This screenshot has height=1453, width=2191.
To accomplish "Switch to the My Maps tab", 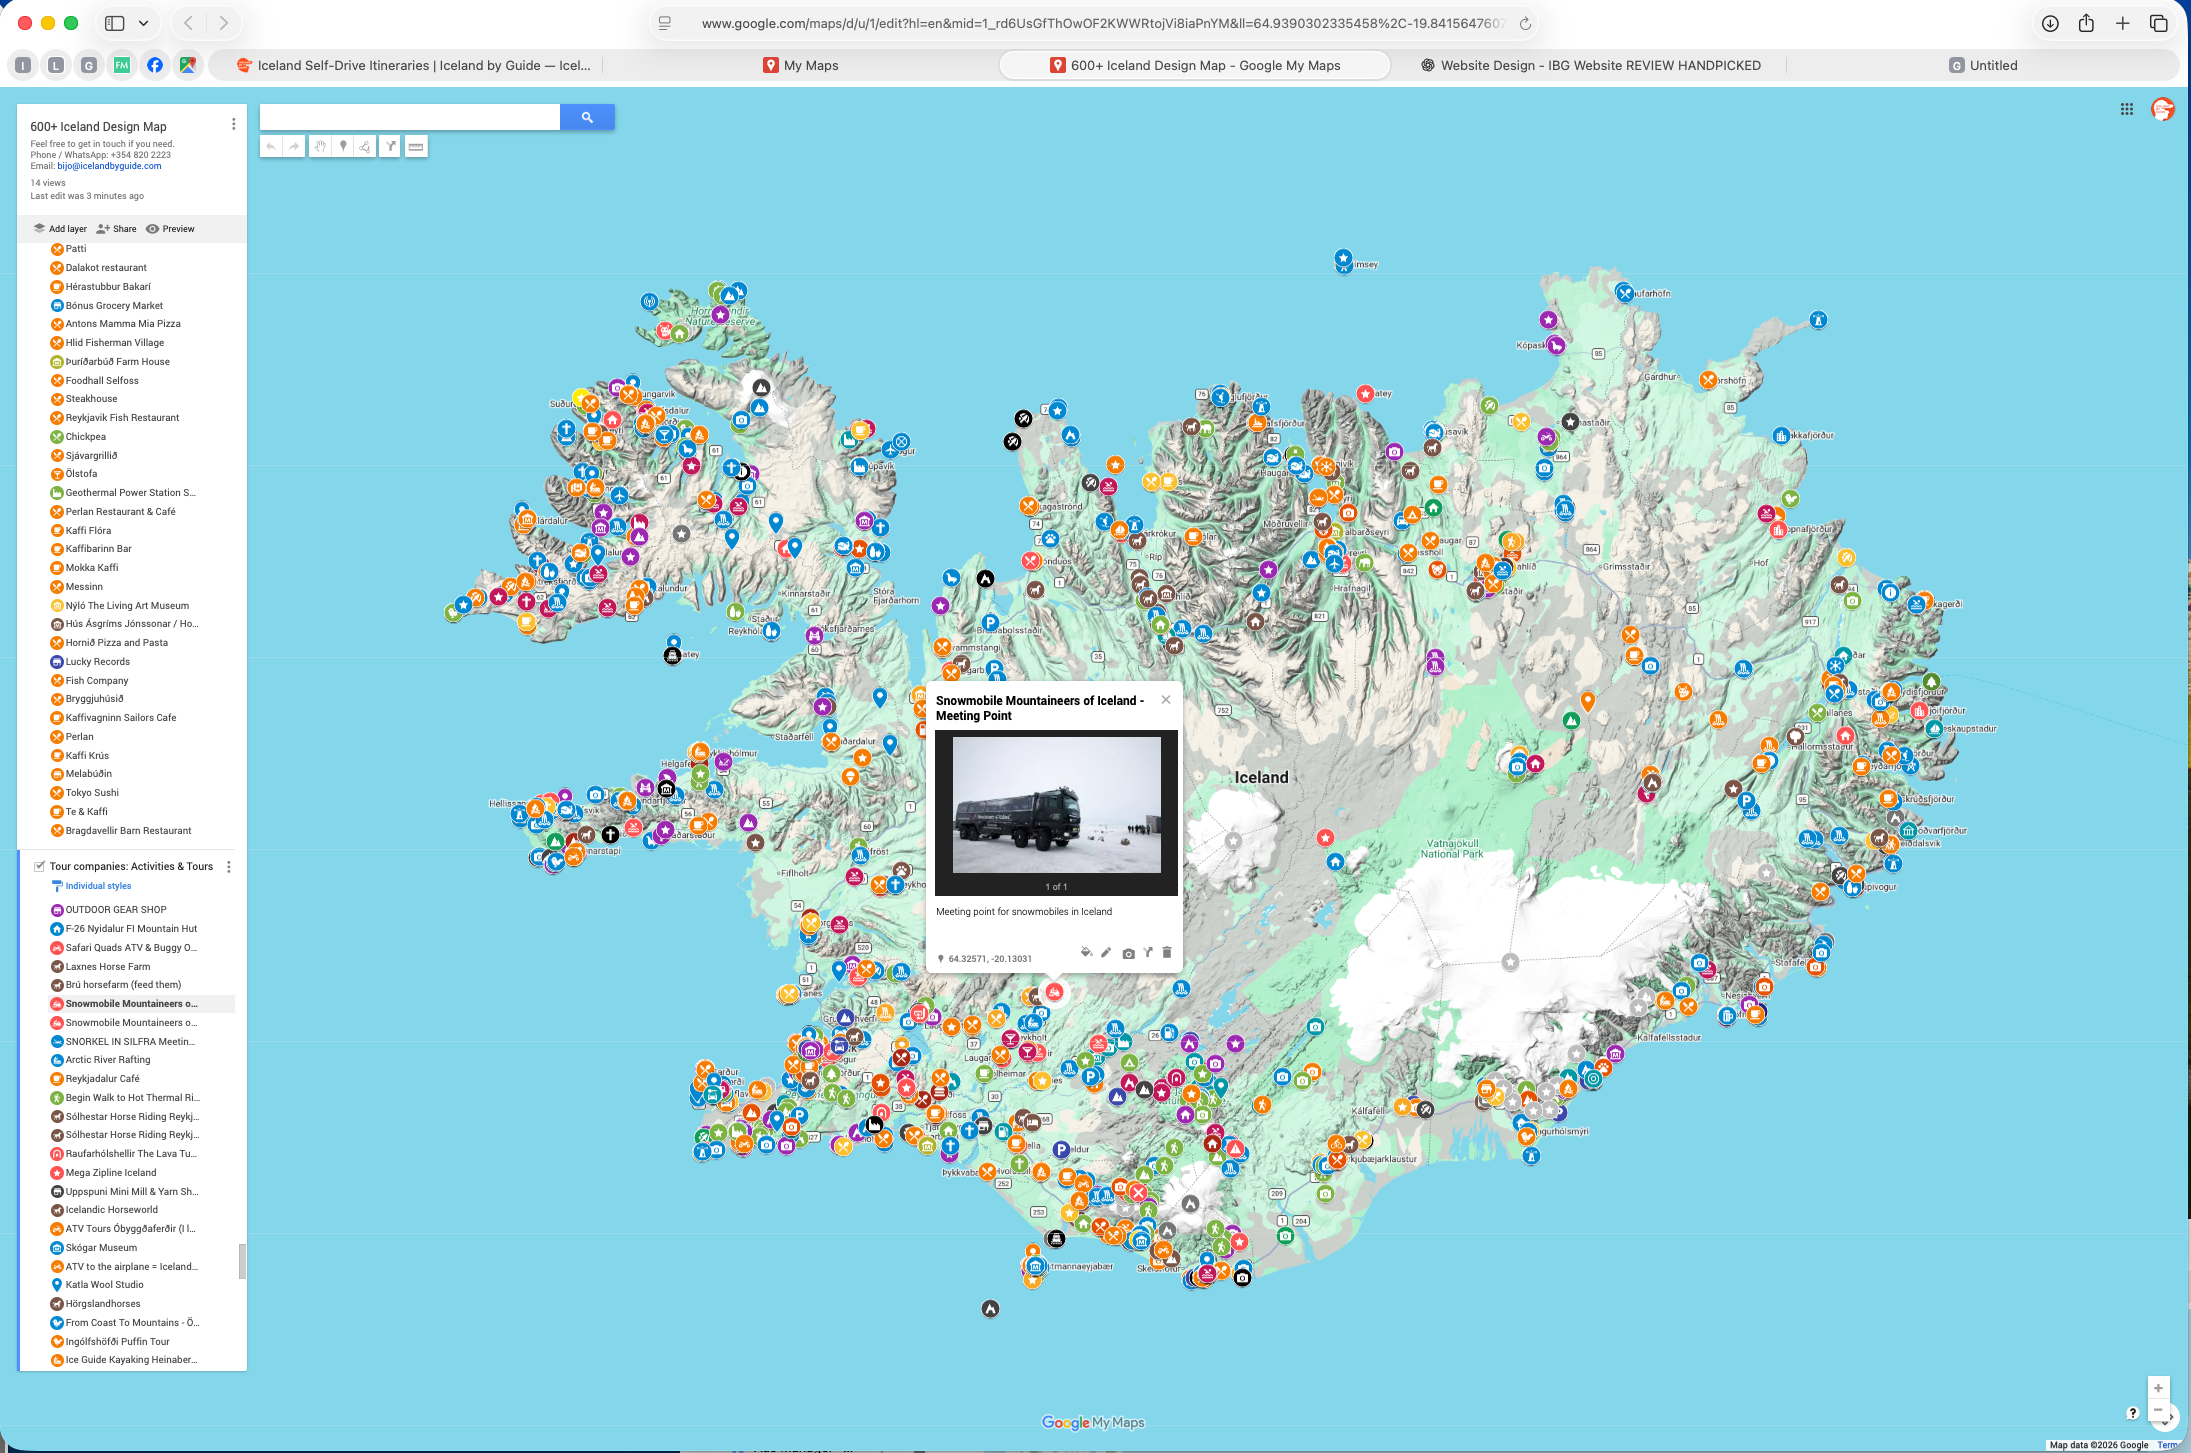I will coord(801,65).
